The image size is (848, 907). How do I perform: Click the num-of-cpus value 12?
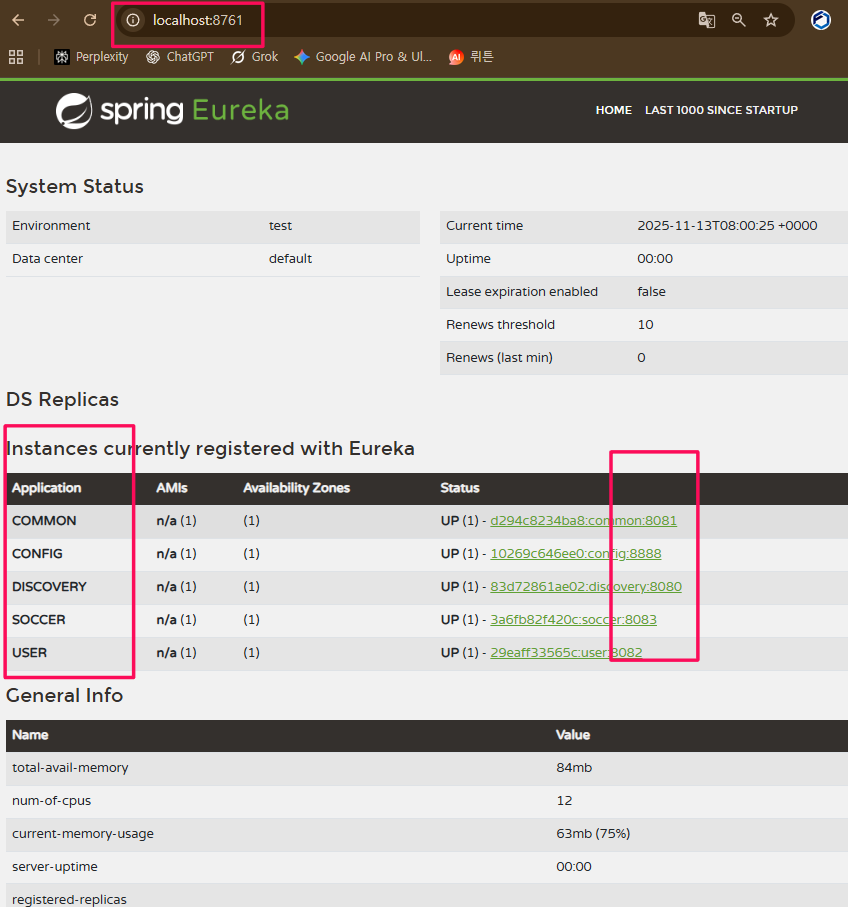[564, 801]
